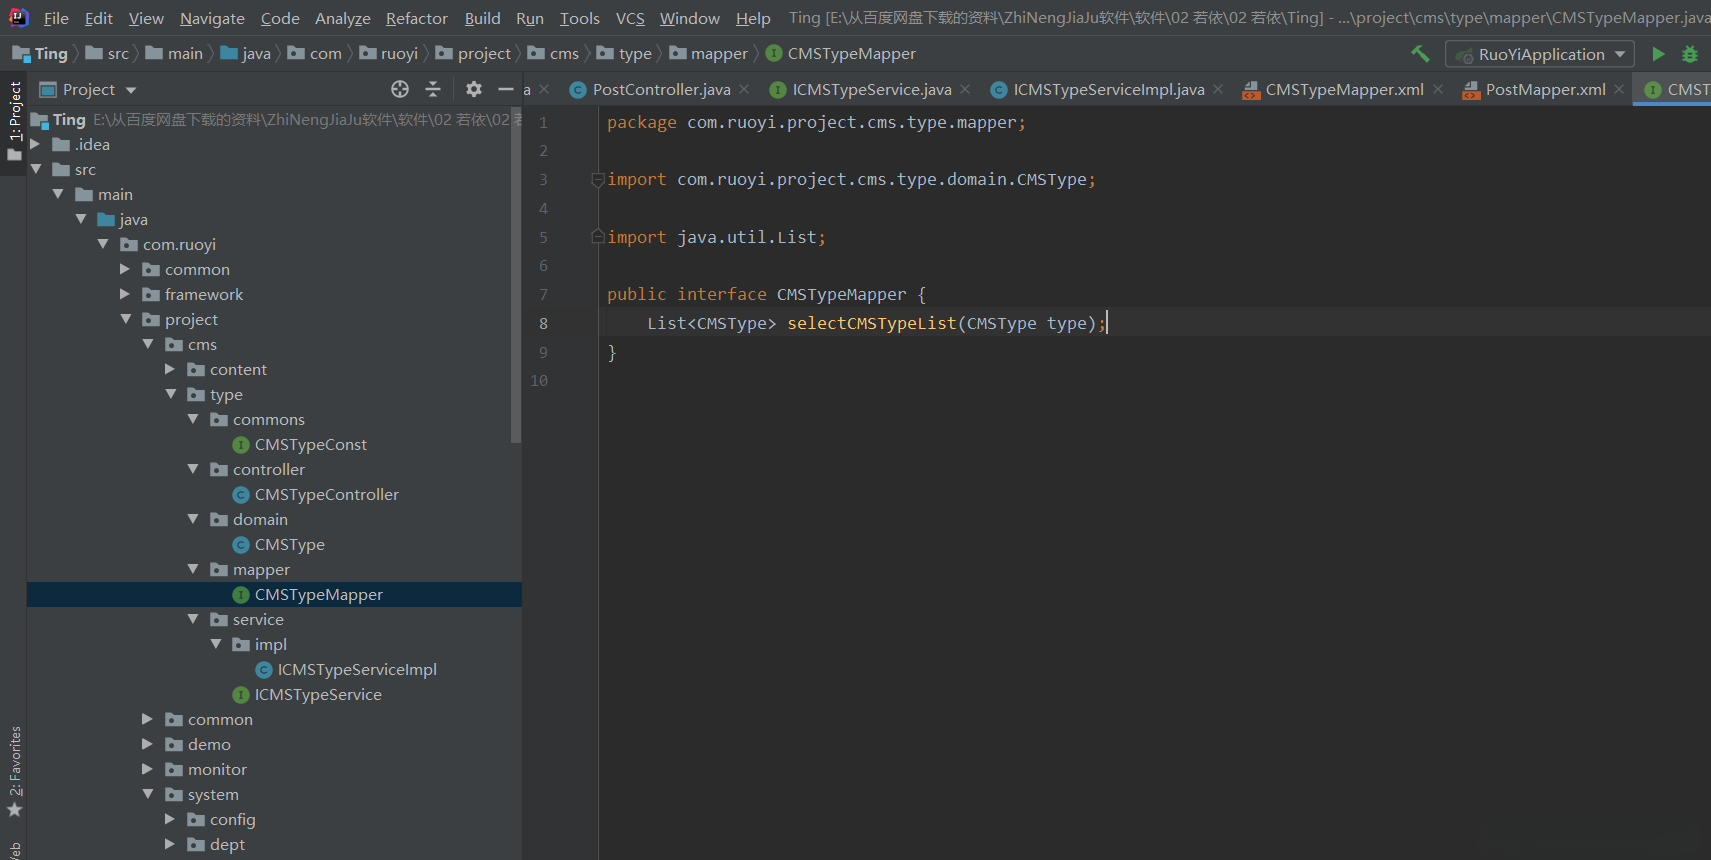Expand the framework package node
Screen dimensions: 1711x860
[125, 294]
